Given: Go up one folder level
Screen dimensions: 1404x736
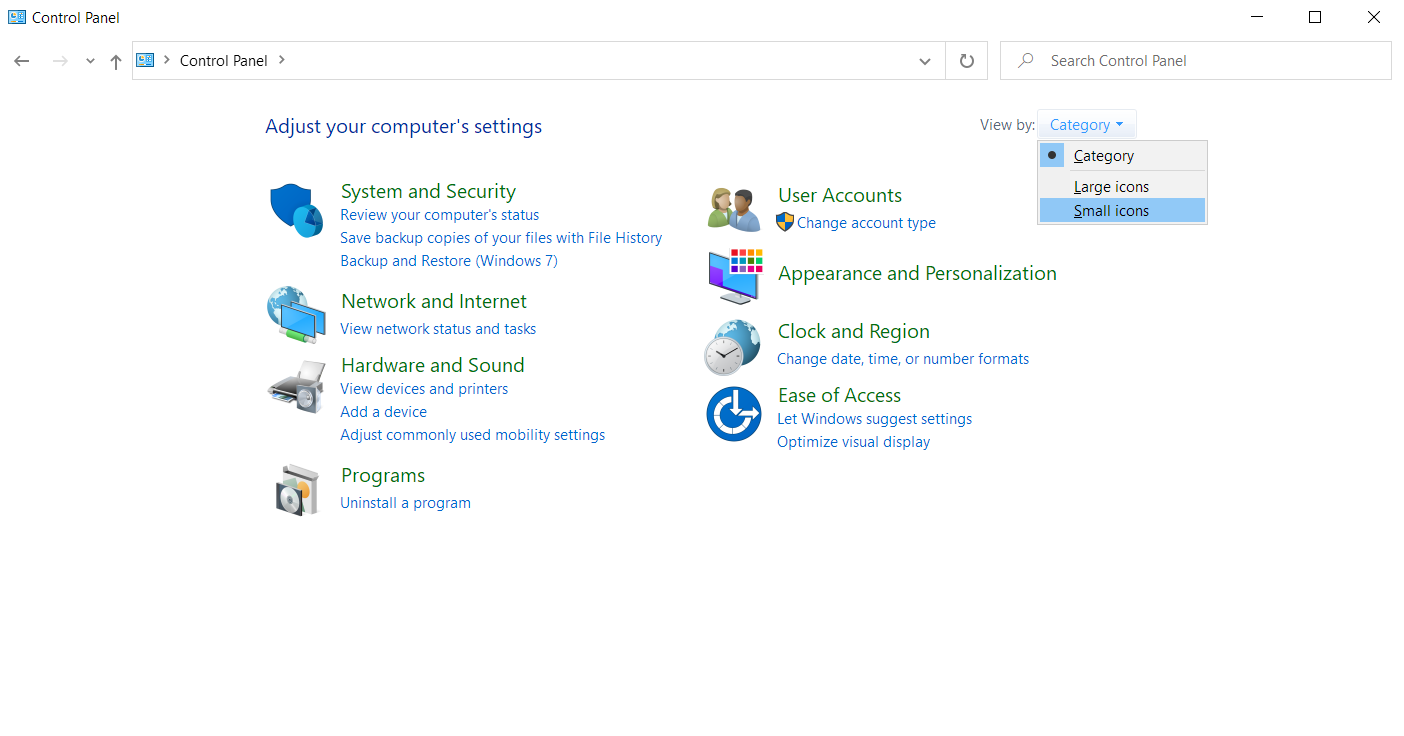Looking at the screenshot, I should [x=116, y=61].
